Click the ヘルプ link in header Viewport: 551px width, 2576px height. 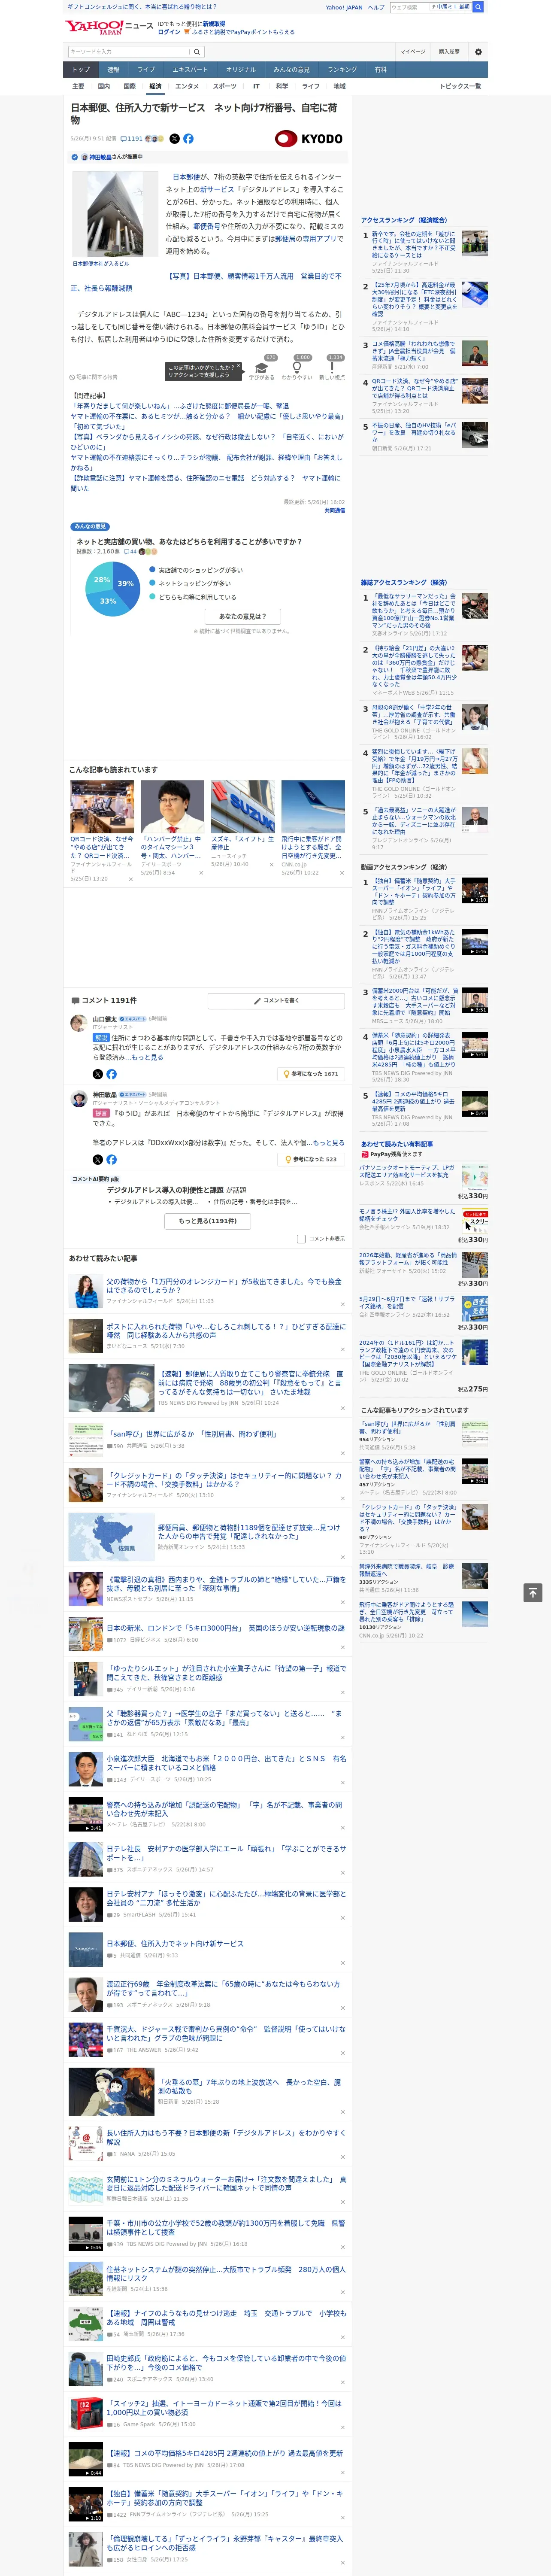point(375,7)
